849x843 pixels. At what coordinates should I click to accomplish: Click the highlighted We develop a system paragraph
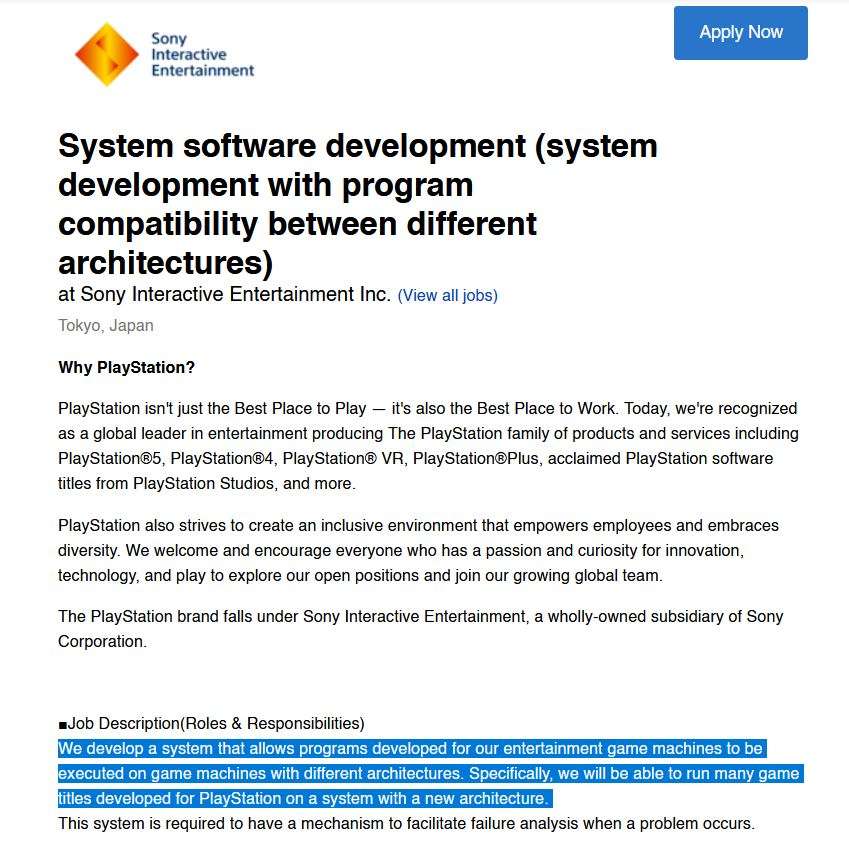pyautogui.click(x=430, y=773)
